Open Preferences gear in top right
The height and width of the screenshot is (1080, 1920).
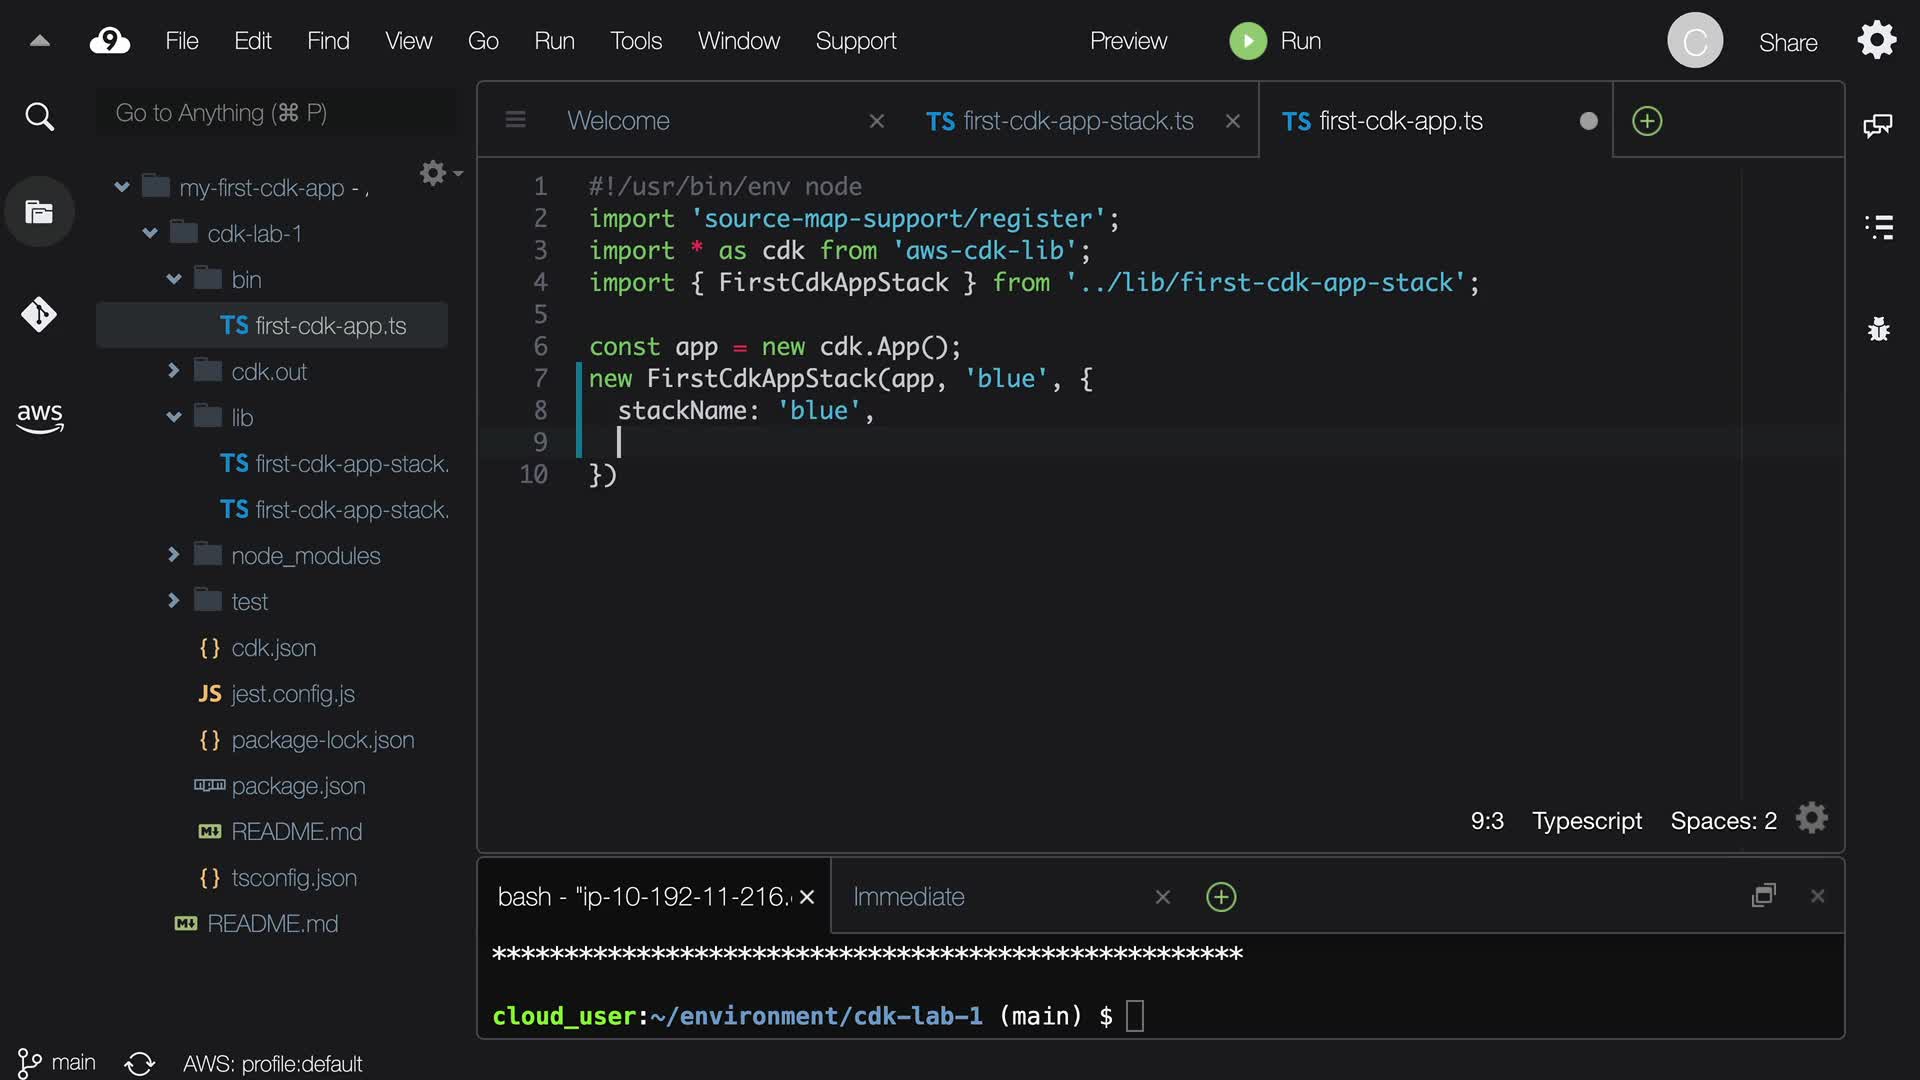click(x=1876, y=41)
